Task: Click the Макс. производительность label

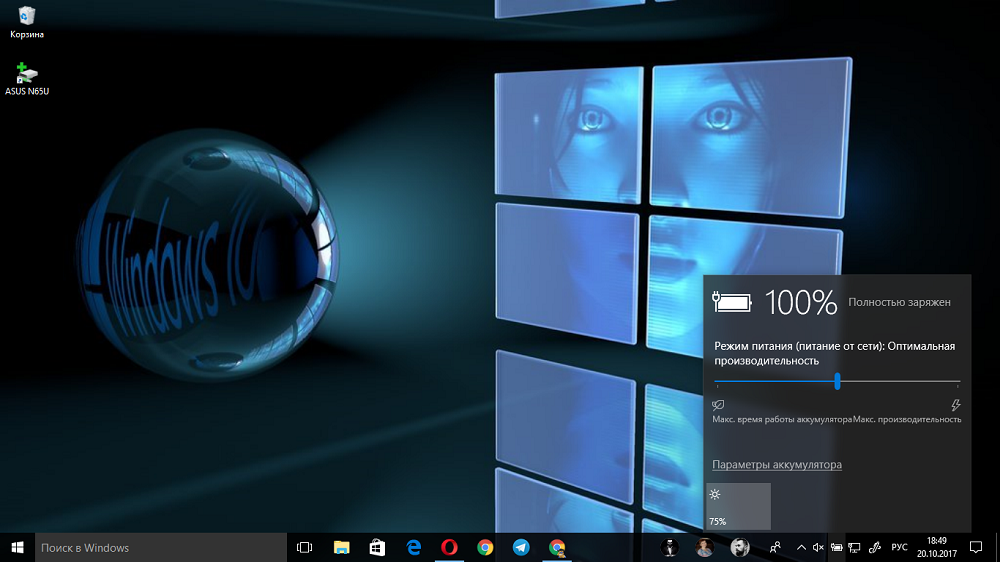Action: tap(907, 419)
